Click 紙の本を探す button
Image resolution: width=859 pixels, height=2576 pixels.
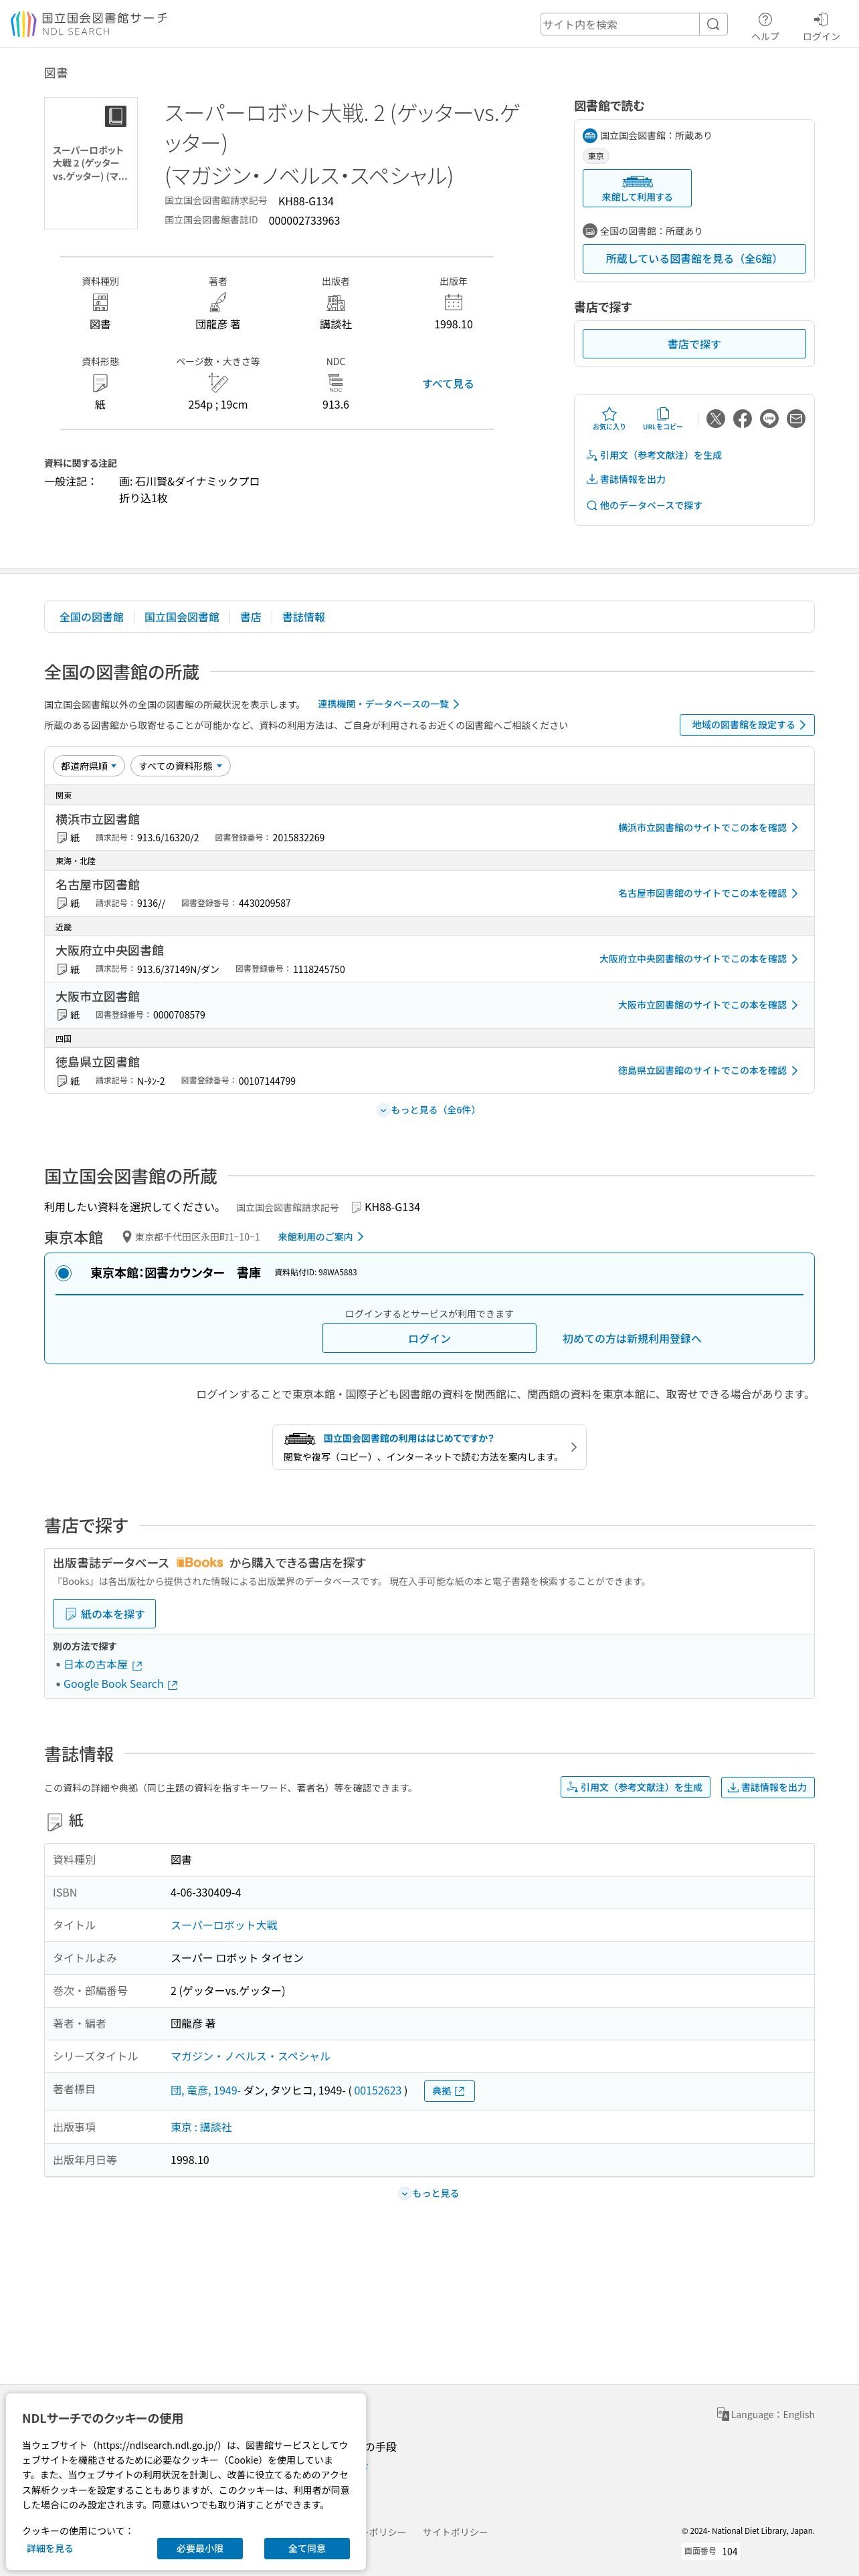point(104,1614)
